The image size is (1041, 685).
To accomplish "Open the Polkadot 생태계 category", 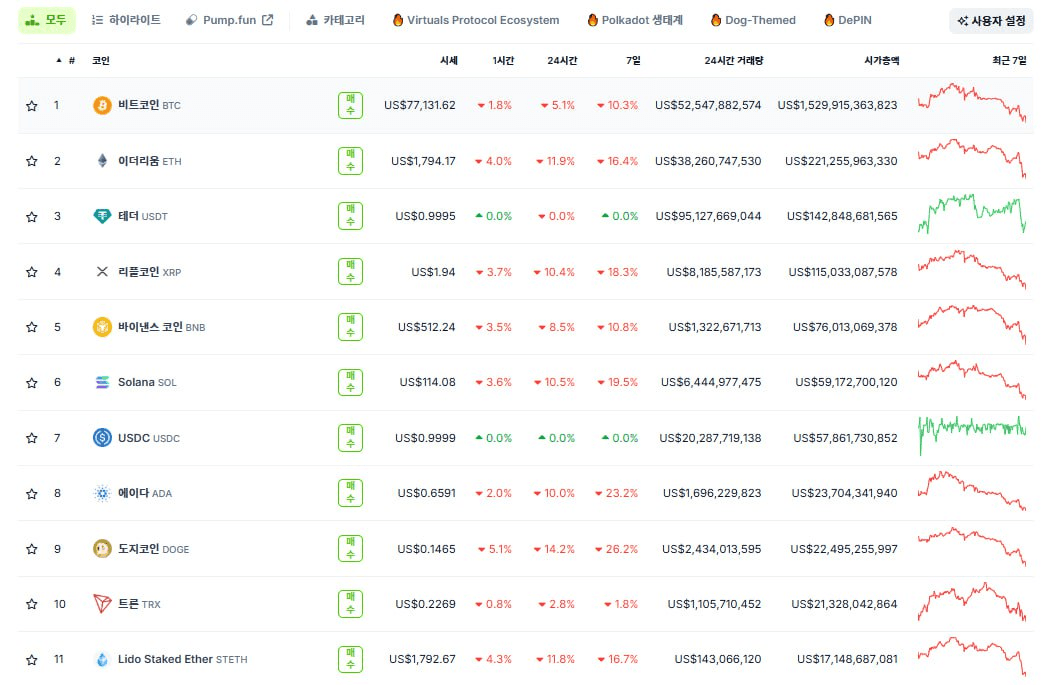I will 635,21.
